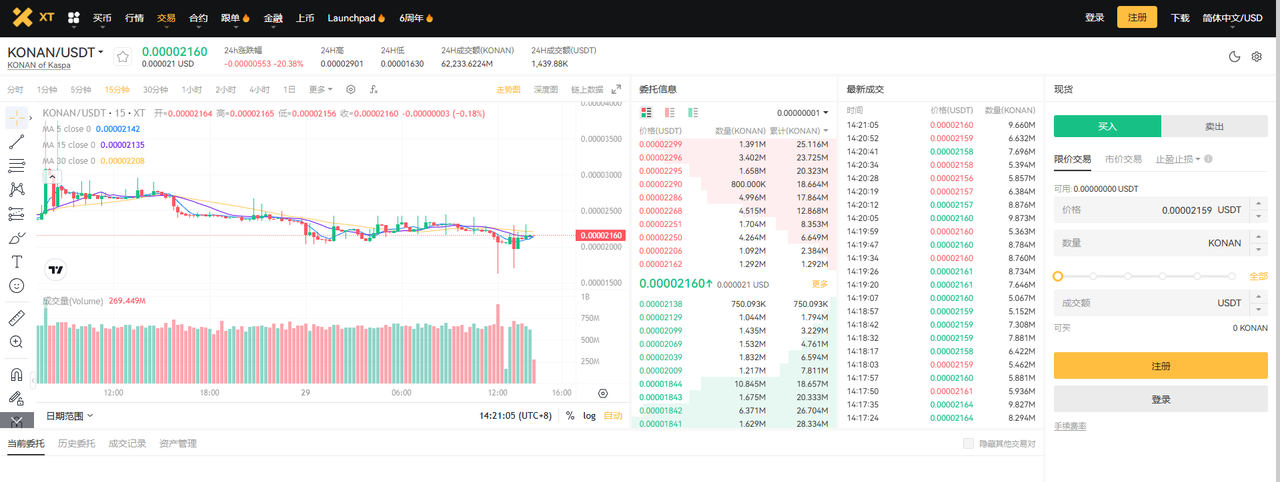
Task: Open 累计(KONAN) column dropdown
Action: [x=798, y=131]
